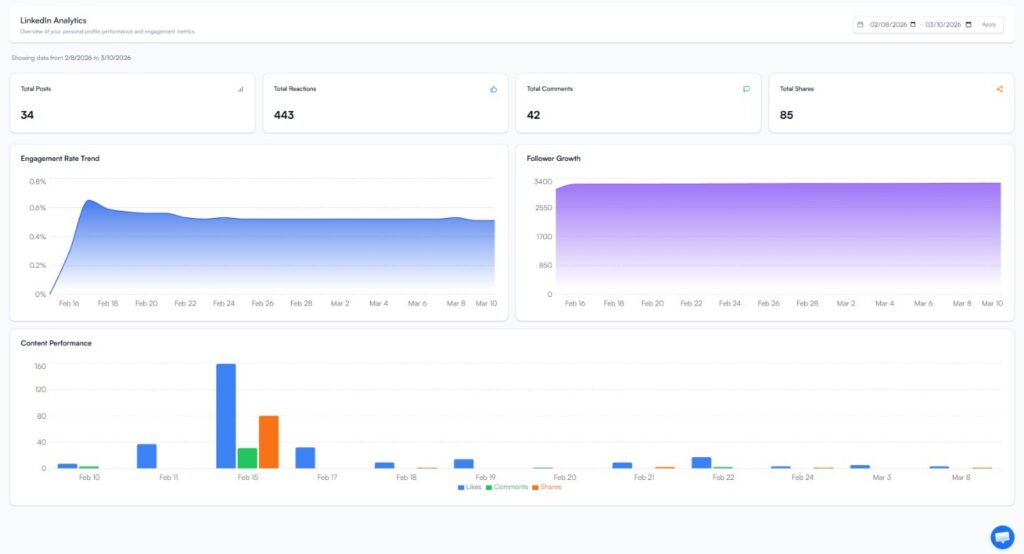Open the start date calendar picker icon
1024x554 pixels.
click(x=913, y=25)
